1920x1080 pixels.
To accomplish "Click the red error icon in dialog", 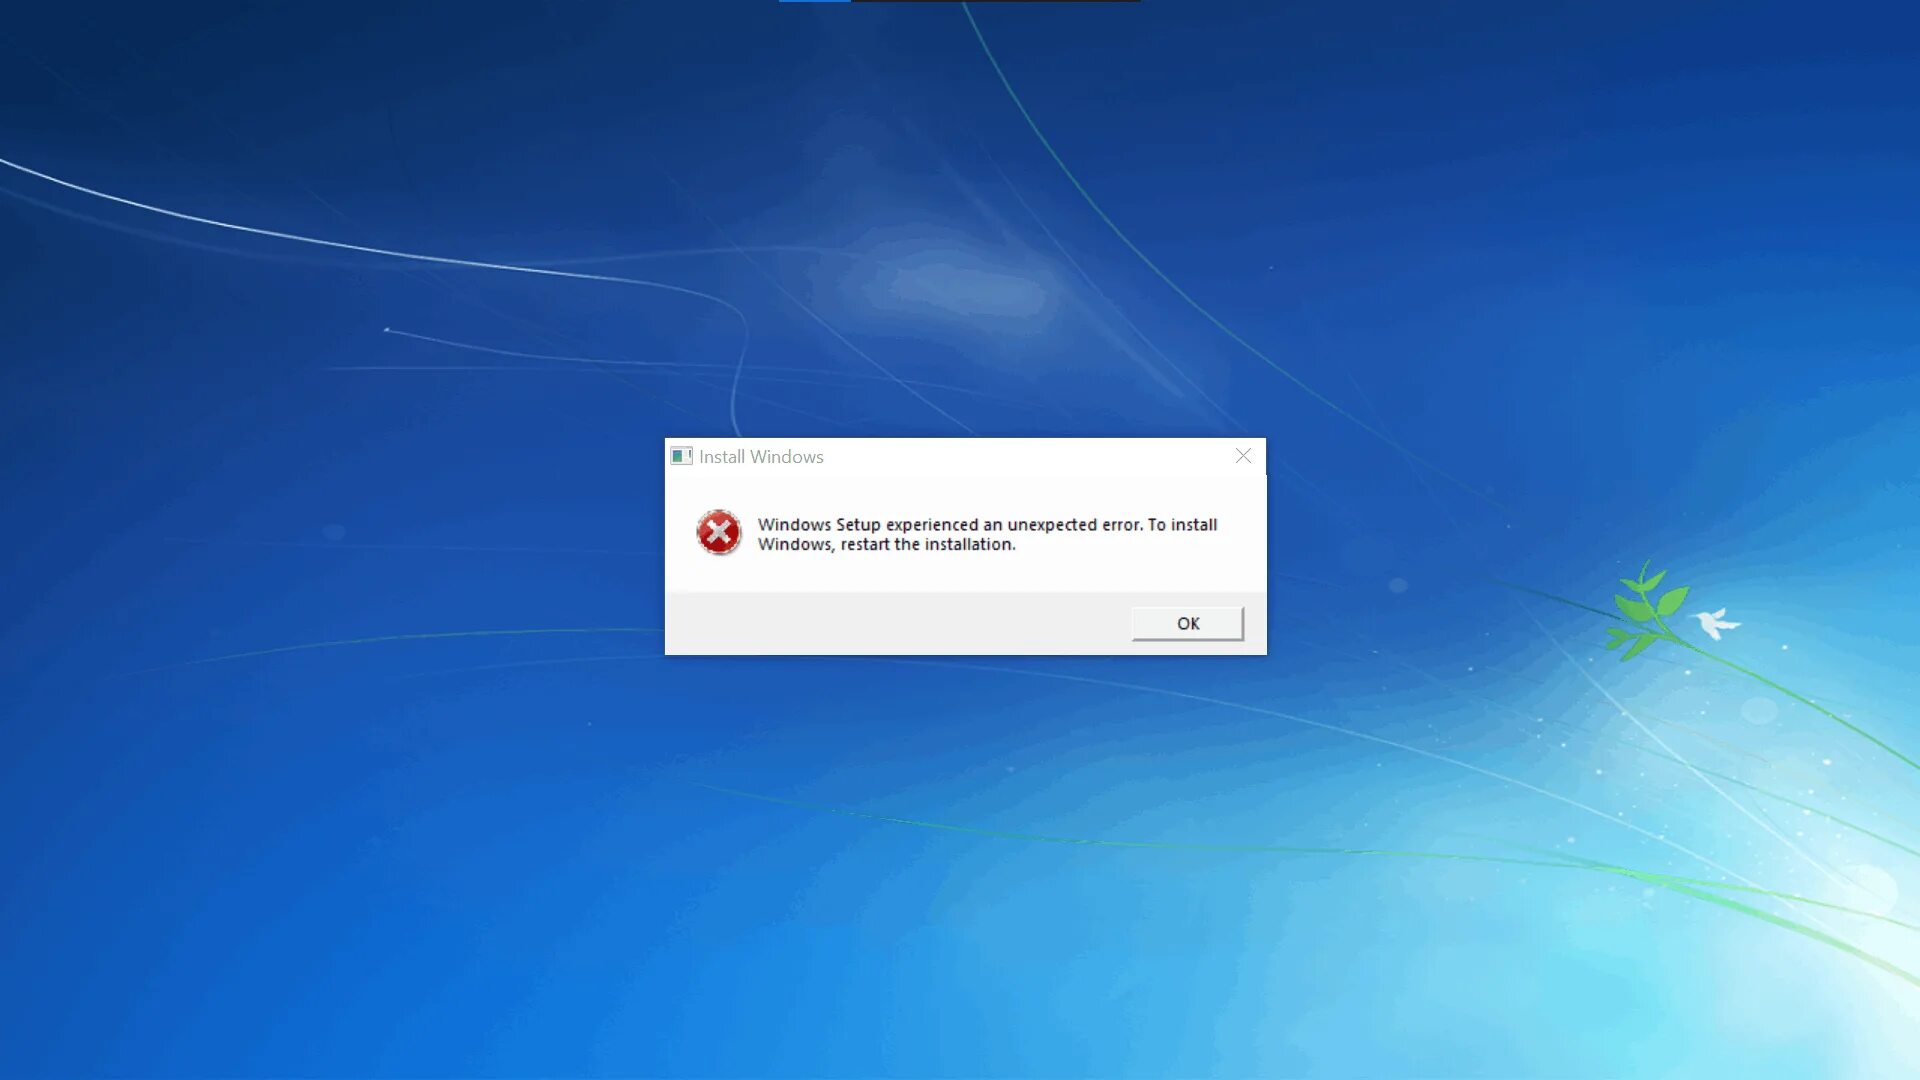I will coord(716,531).
